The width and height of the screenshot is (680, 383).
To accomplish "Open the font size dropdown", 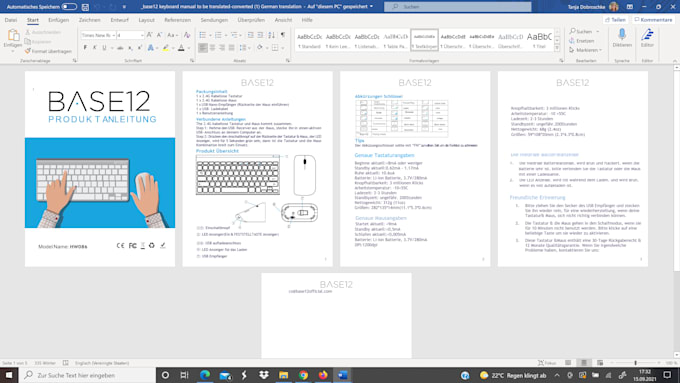I will coord(142,35).
